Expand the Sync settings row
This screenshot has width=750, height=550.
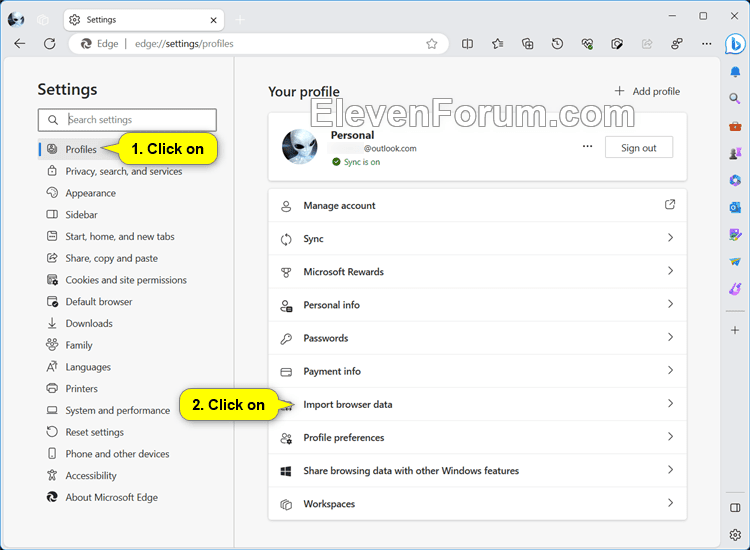477,238
